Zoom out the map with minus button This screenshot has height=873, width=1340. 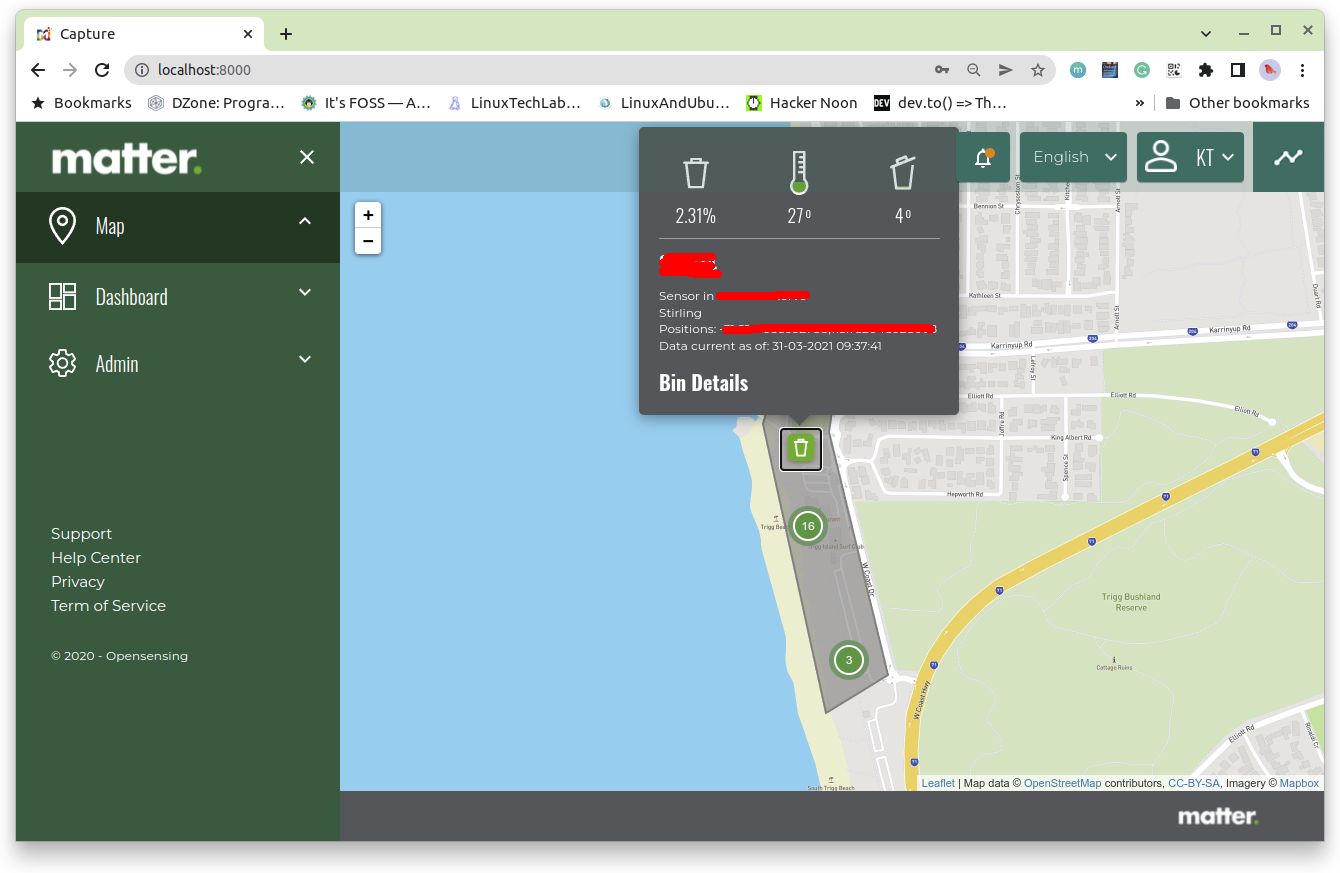[368, 241]
